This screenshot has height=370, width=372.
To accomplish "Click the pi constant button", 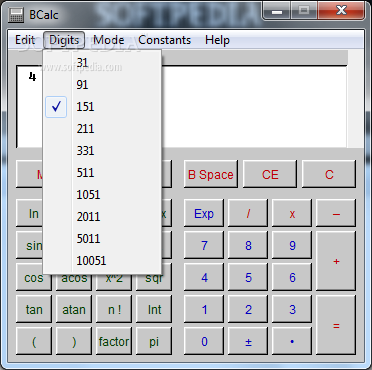I will tap(154, 341).
